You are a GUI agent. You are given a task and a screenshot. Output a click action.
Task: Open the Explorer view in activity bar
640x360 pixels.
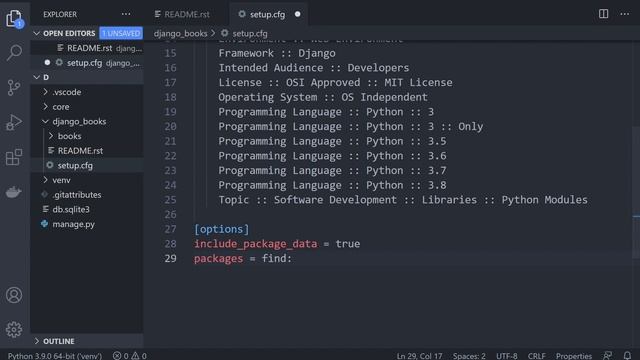point(14,18)
